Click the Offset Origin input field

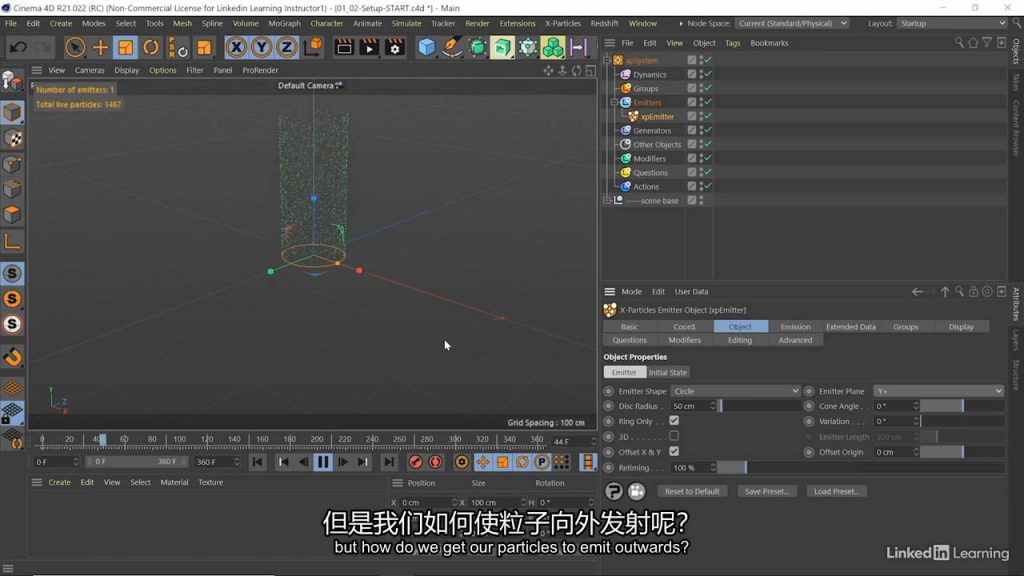[x=893, y=452]
